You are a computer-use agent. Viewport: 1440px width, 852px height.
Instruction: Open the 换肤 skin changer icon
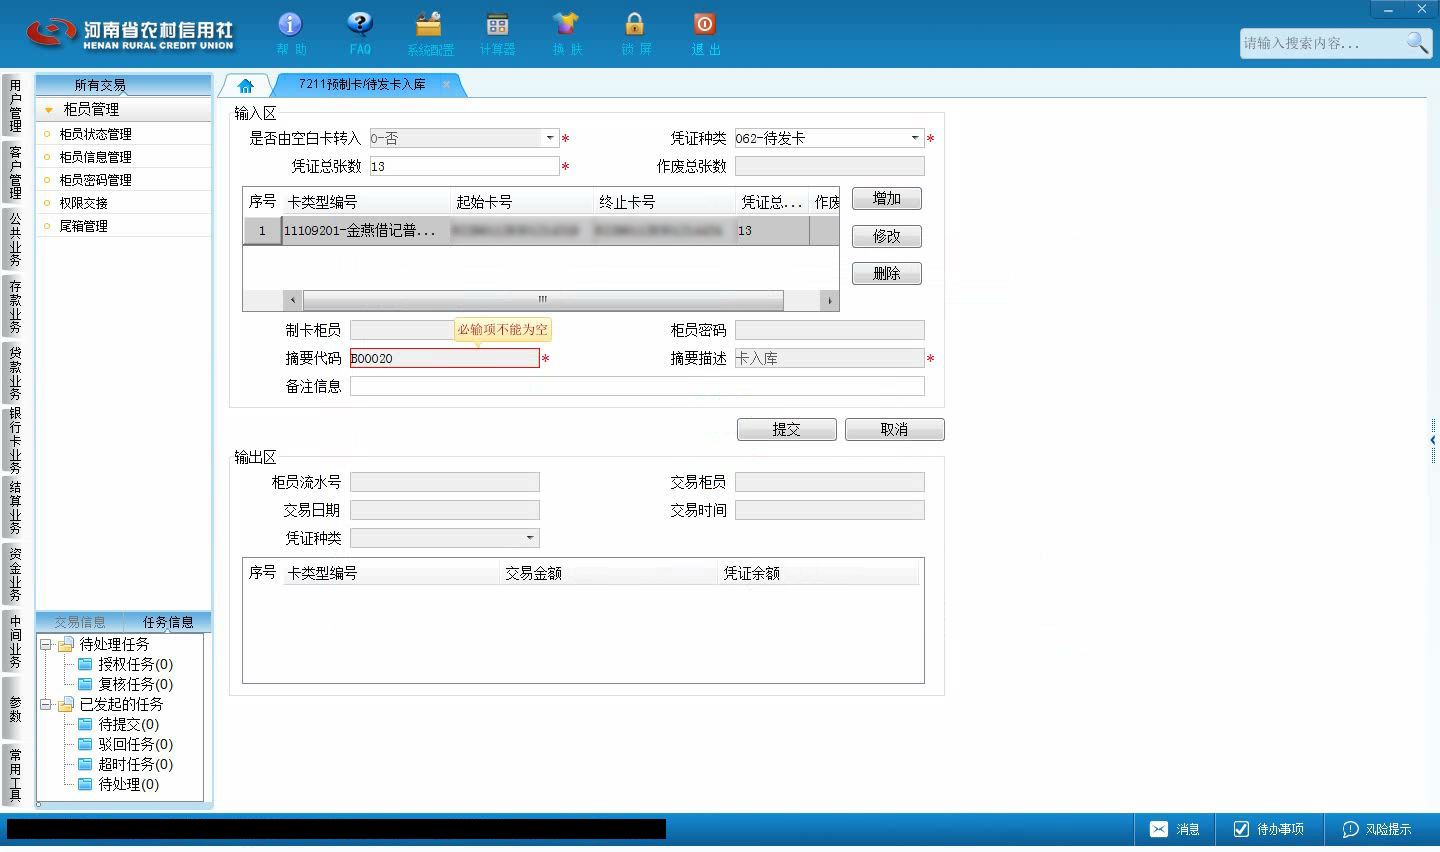566,33
